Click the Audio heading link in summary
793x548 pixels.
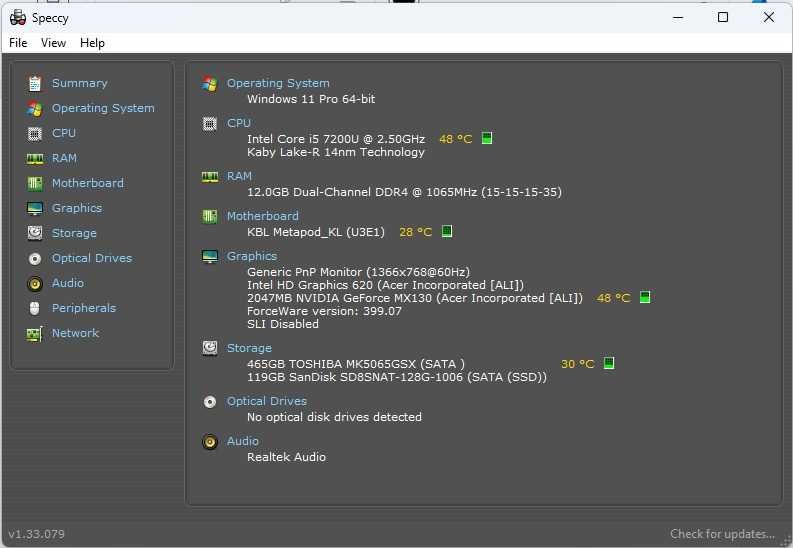(x=243, y=441)
